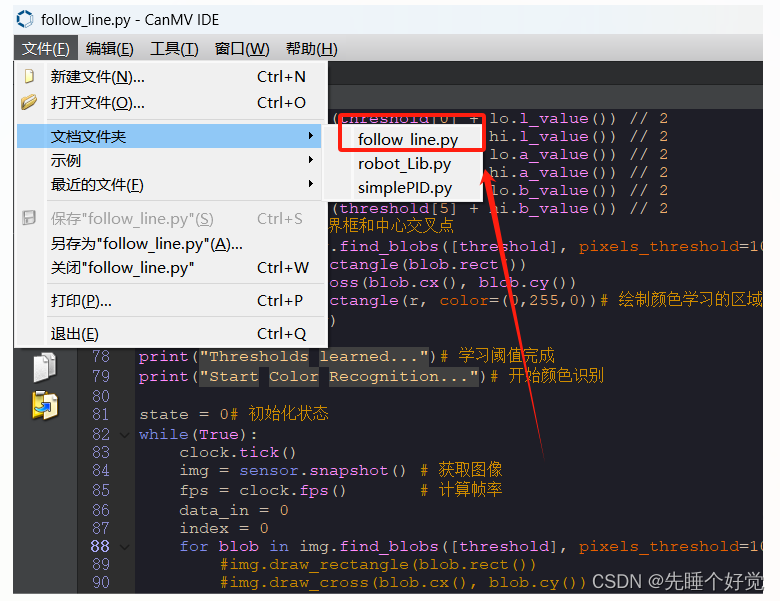This screenshot has height=601, width=780.
Task: Choose 新建文件(N)... menu entry
Action: [172, 77]
